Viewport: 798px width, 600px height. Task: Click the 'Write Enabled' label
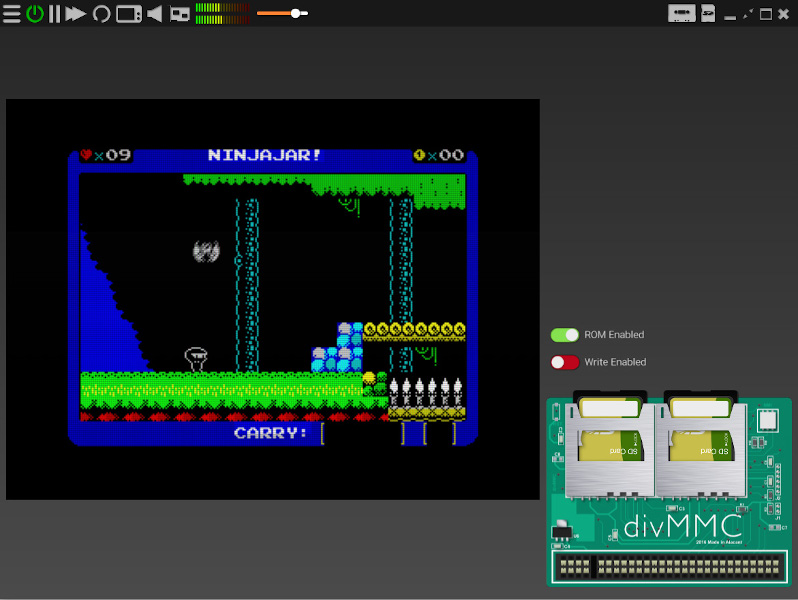615,362
